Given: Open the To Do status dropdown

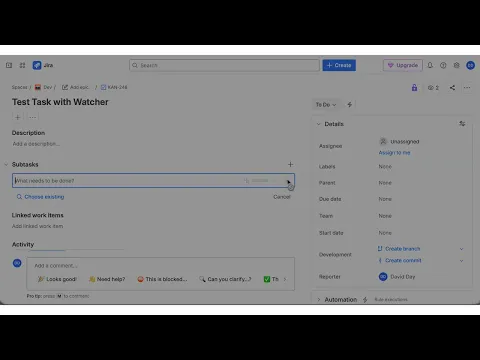Looking at the screenshot, I should pyautogui.click(x=326, y=105).
